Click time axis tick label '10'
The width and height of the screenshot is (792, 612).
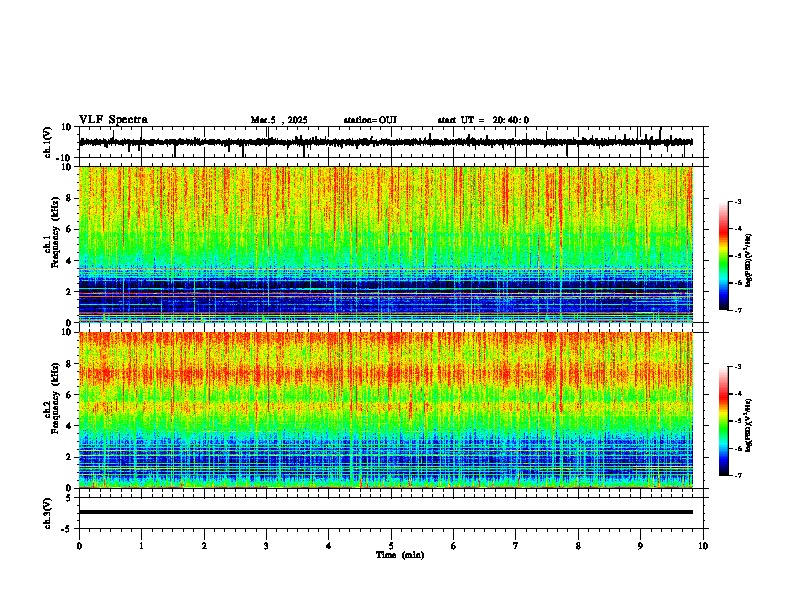703,546
